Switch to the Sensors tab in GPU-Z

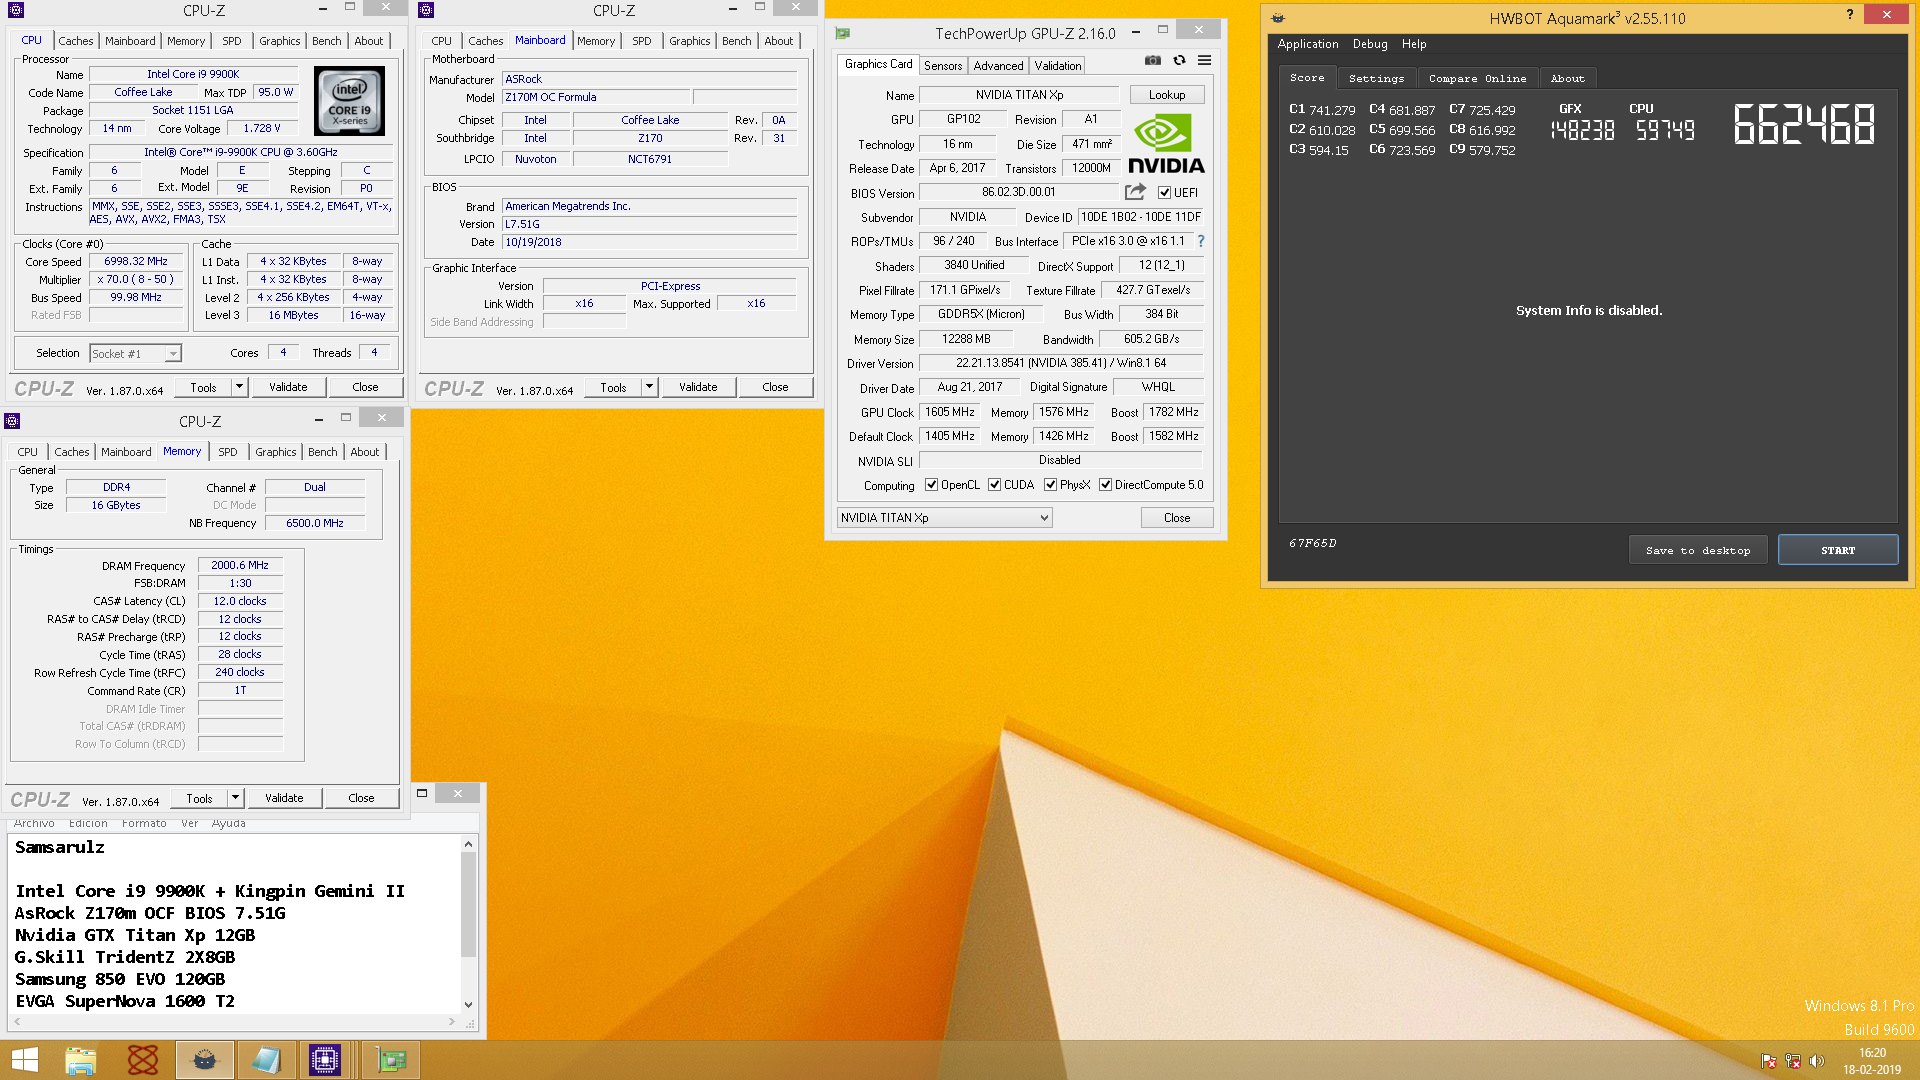tap(943, 65)
